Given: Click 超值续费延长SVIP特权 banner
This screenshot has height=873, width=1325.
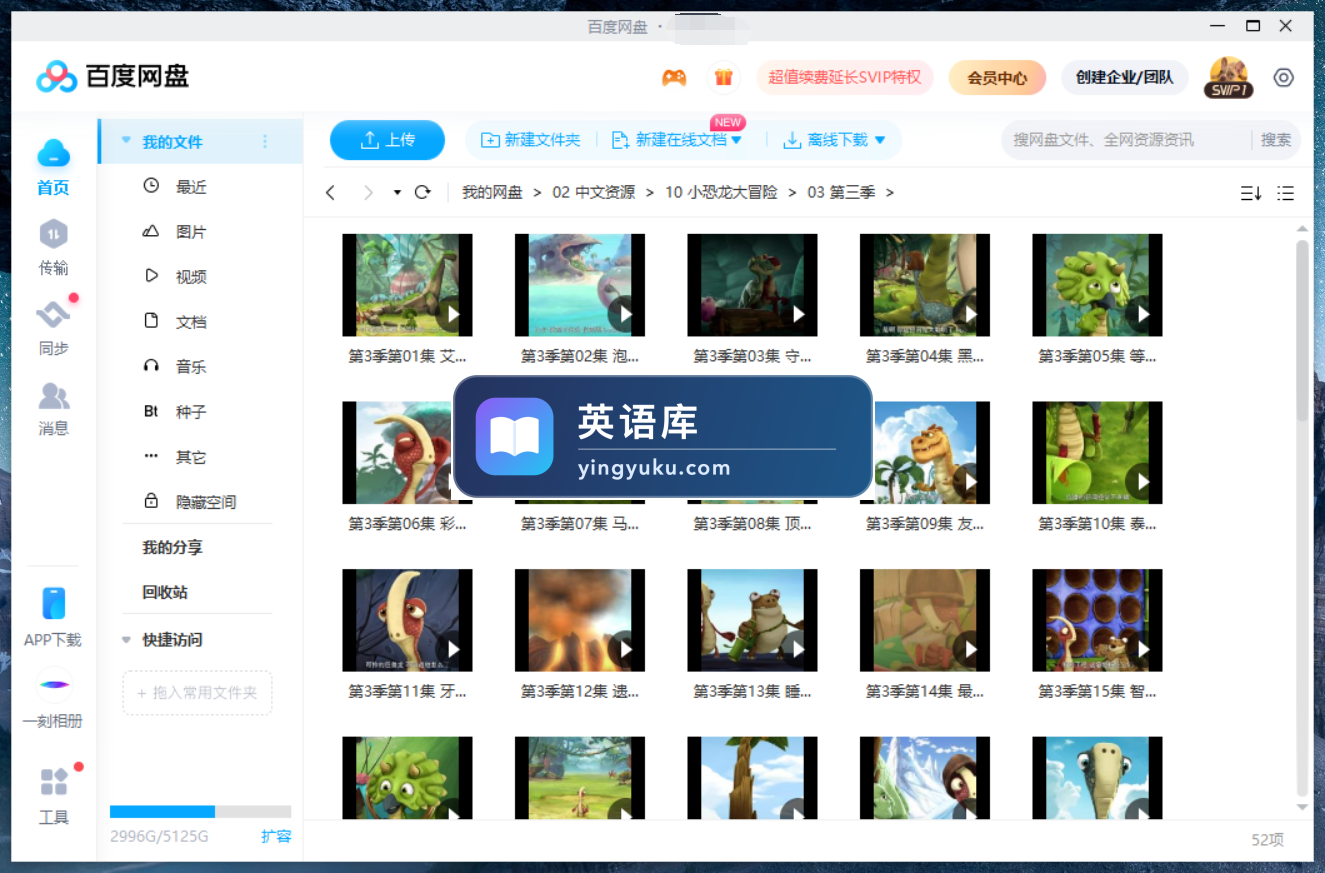Looking at the screenshot, I should point(845,77).
